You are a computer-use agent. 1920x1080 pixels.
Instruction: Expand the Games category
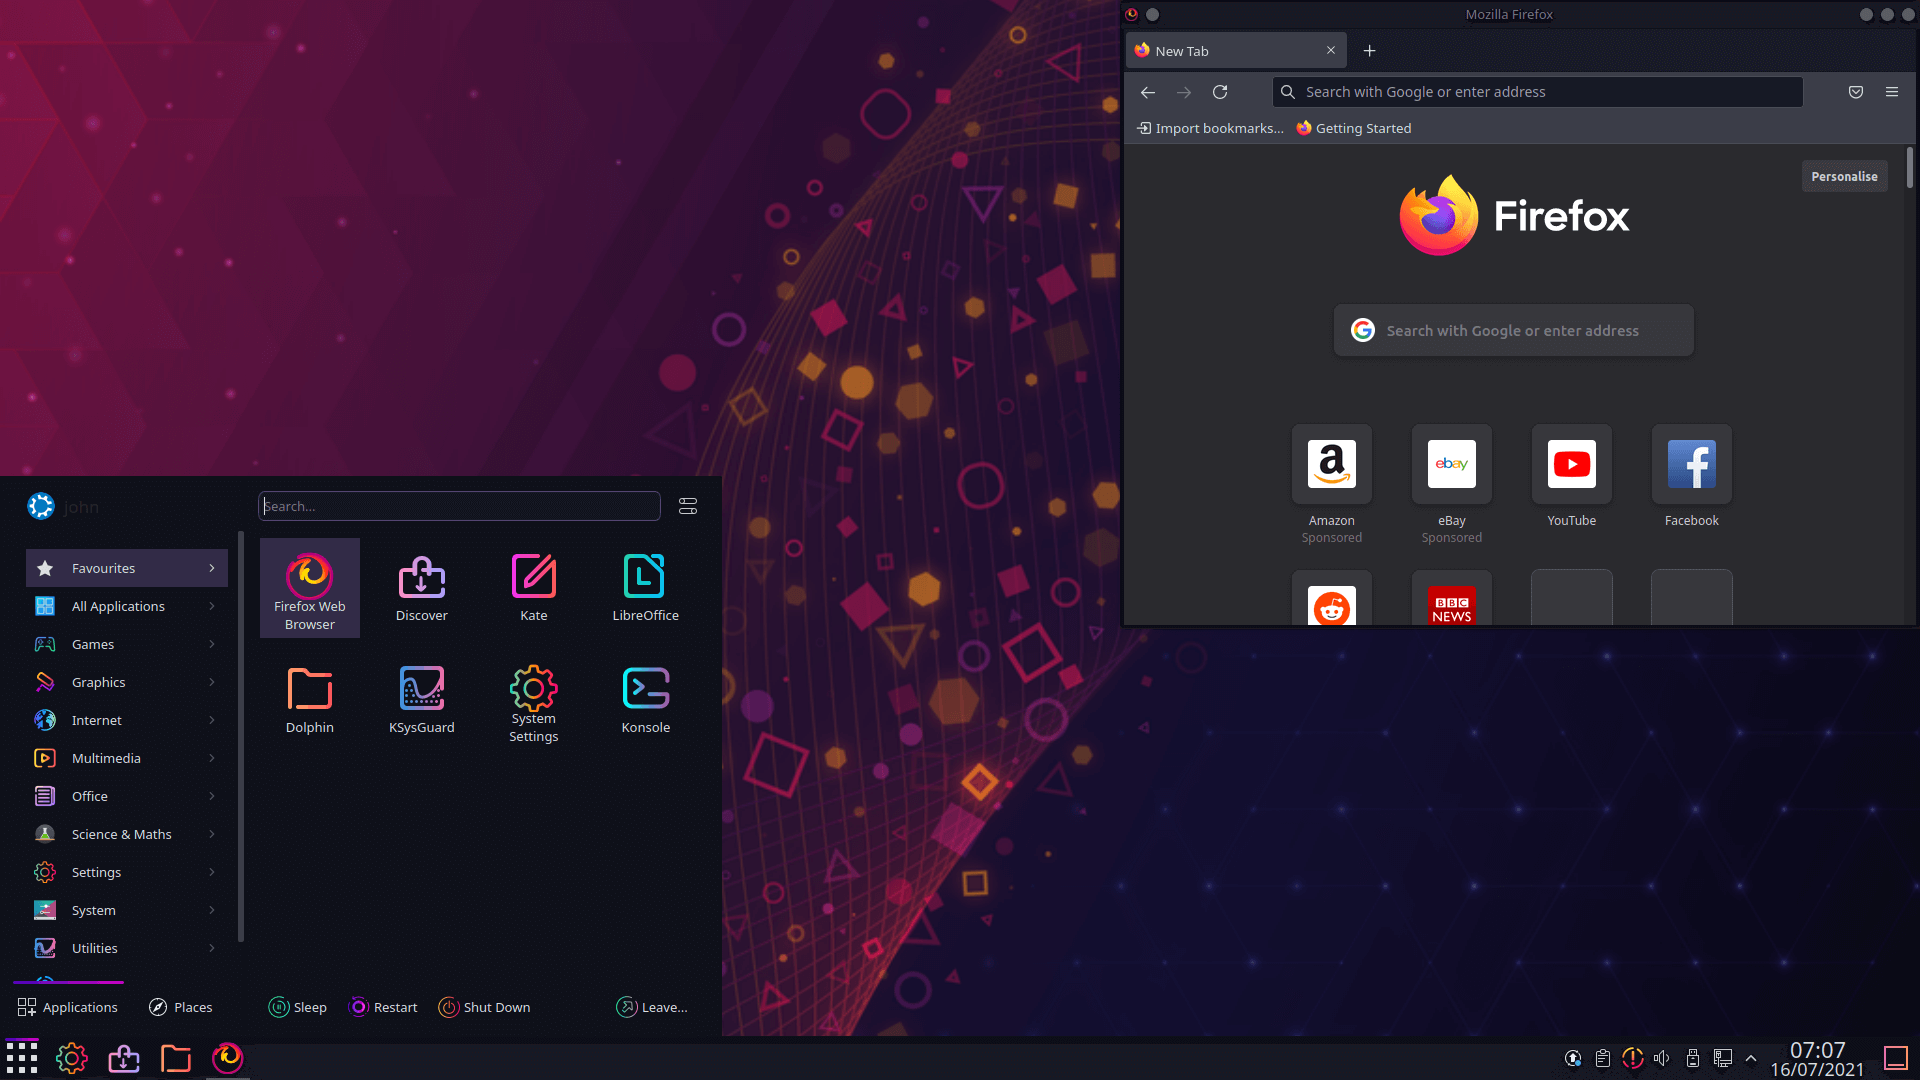pyautogui.click(x=127, y=644)
